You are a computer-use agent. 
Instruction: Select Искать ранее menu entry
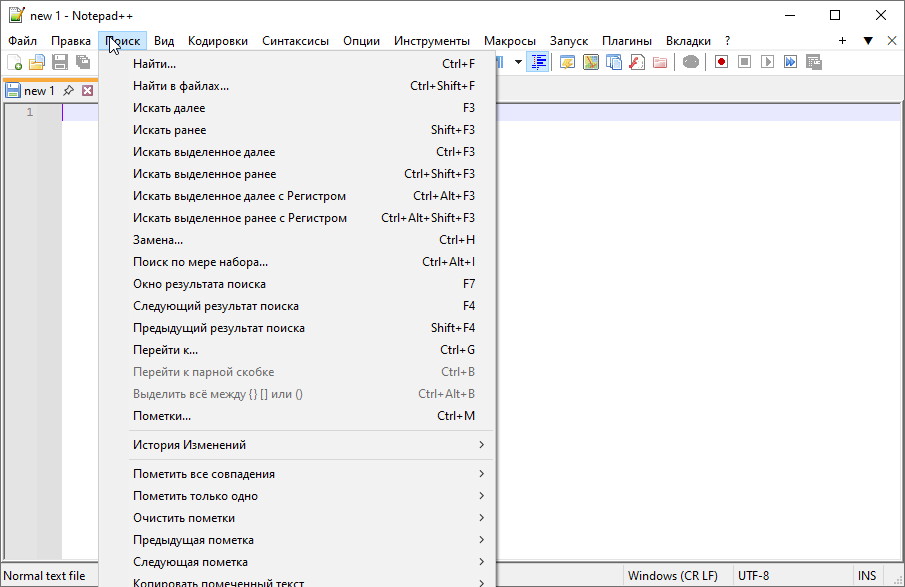point(297,130)
